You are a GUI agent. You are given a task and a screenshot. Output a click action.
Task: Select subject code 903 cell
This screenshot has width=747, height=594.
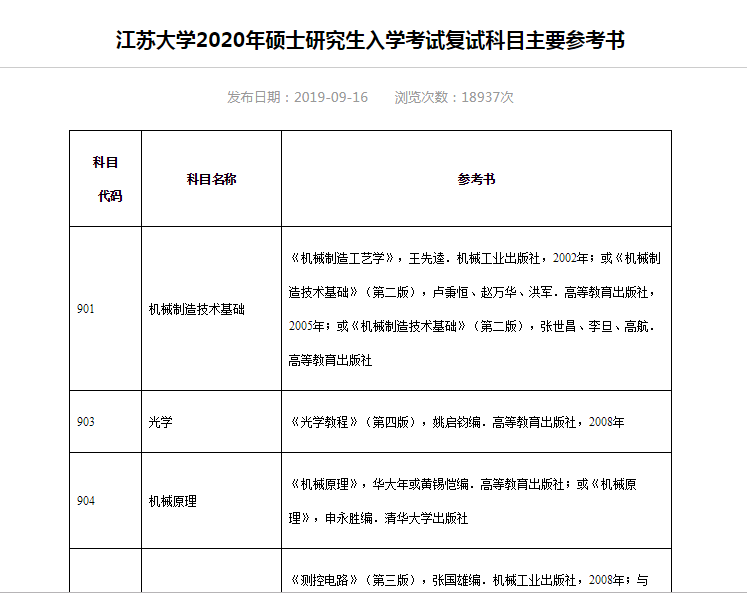(x=105, y=422)
